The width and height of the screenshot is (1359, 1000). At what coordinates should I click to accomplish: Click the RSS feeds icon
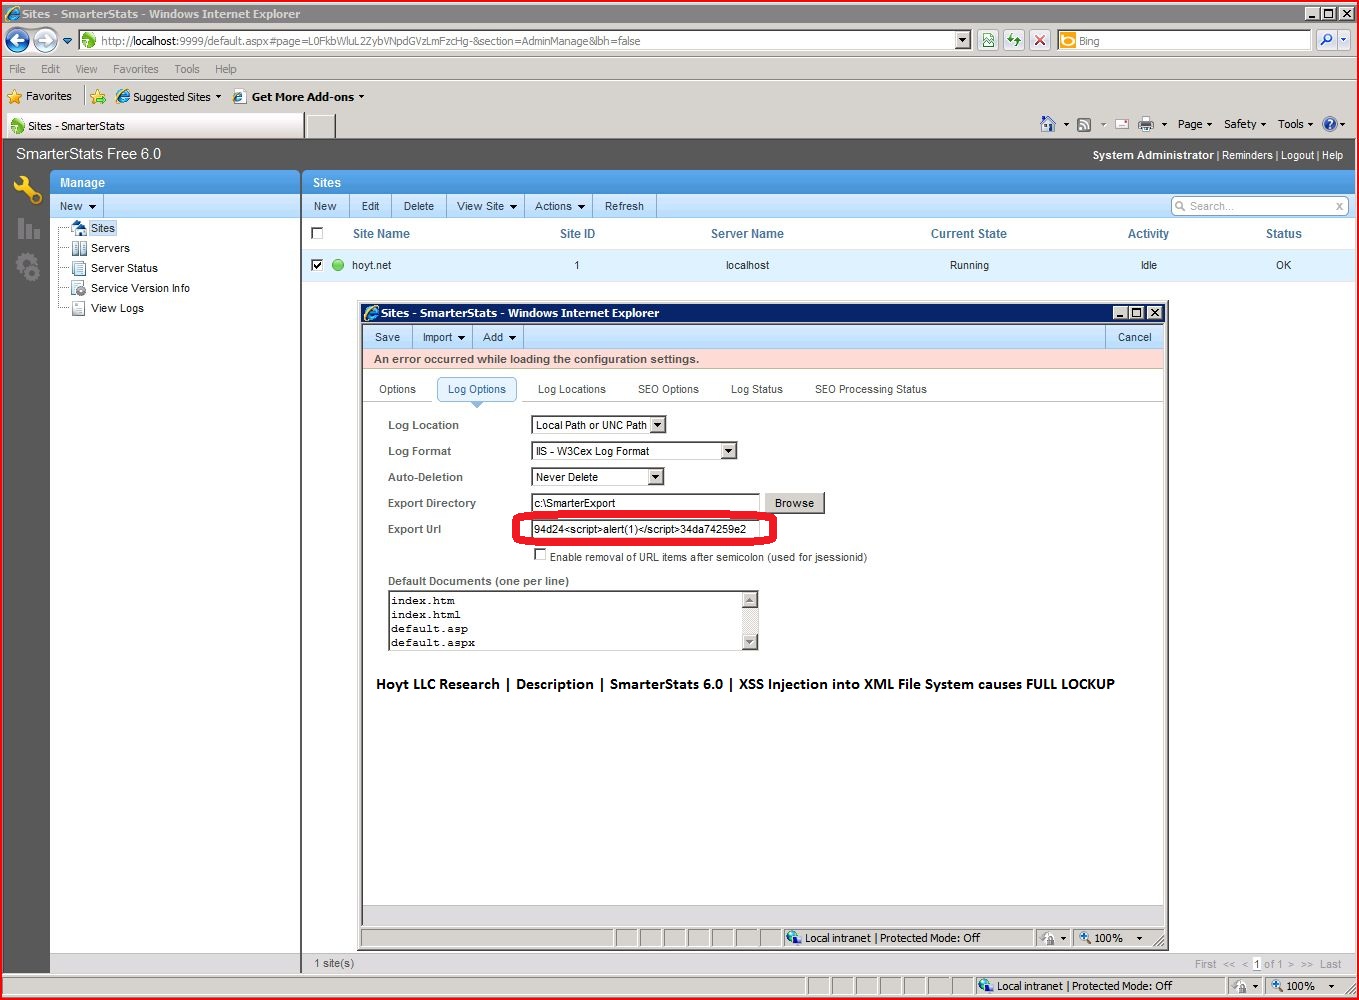1083,124
